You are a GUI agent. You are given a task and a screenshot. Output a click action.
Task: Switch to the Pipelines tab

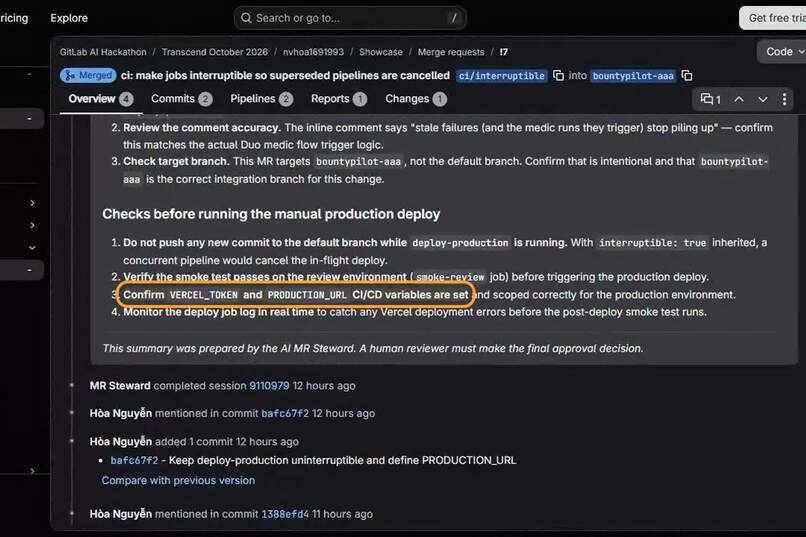point(262,99)
